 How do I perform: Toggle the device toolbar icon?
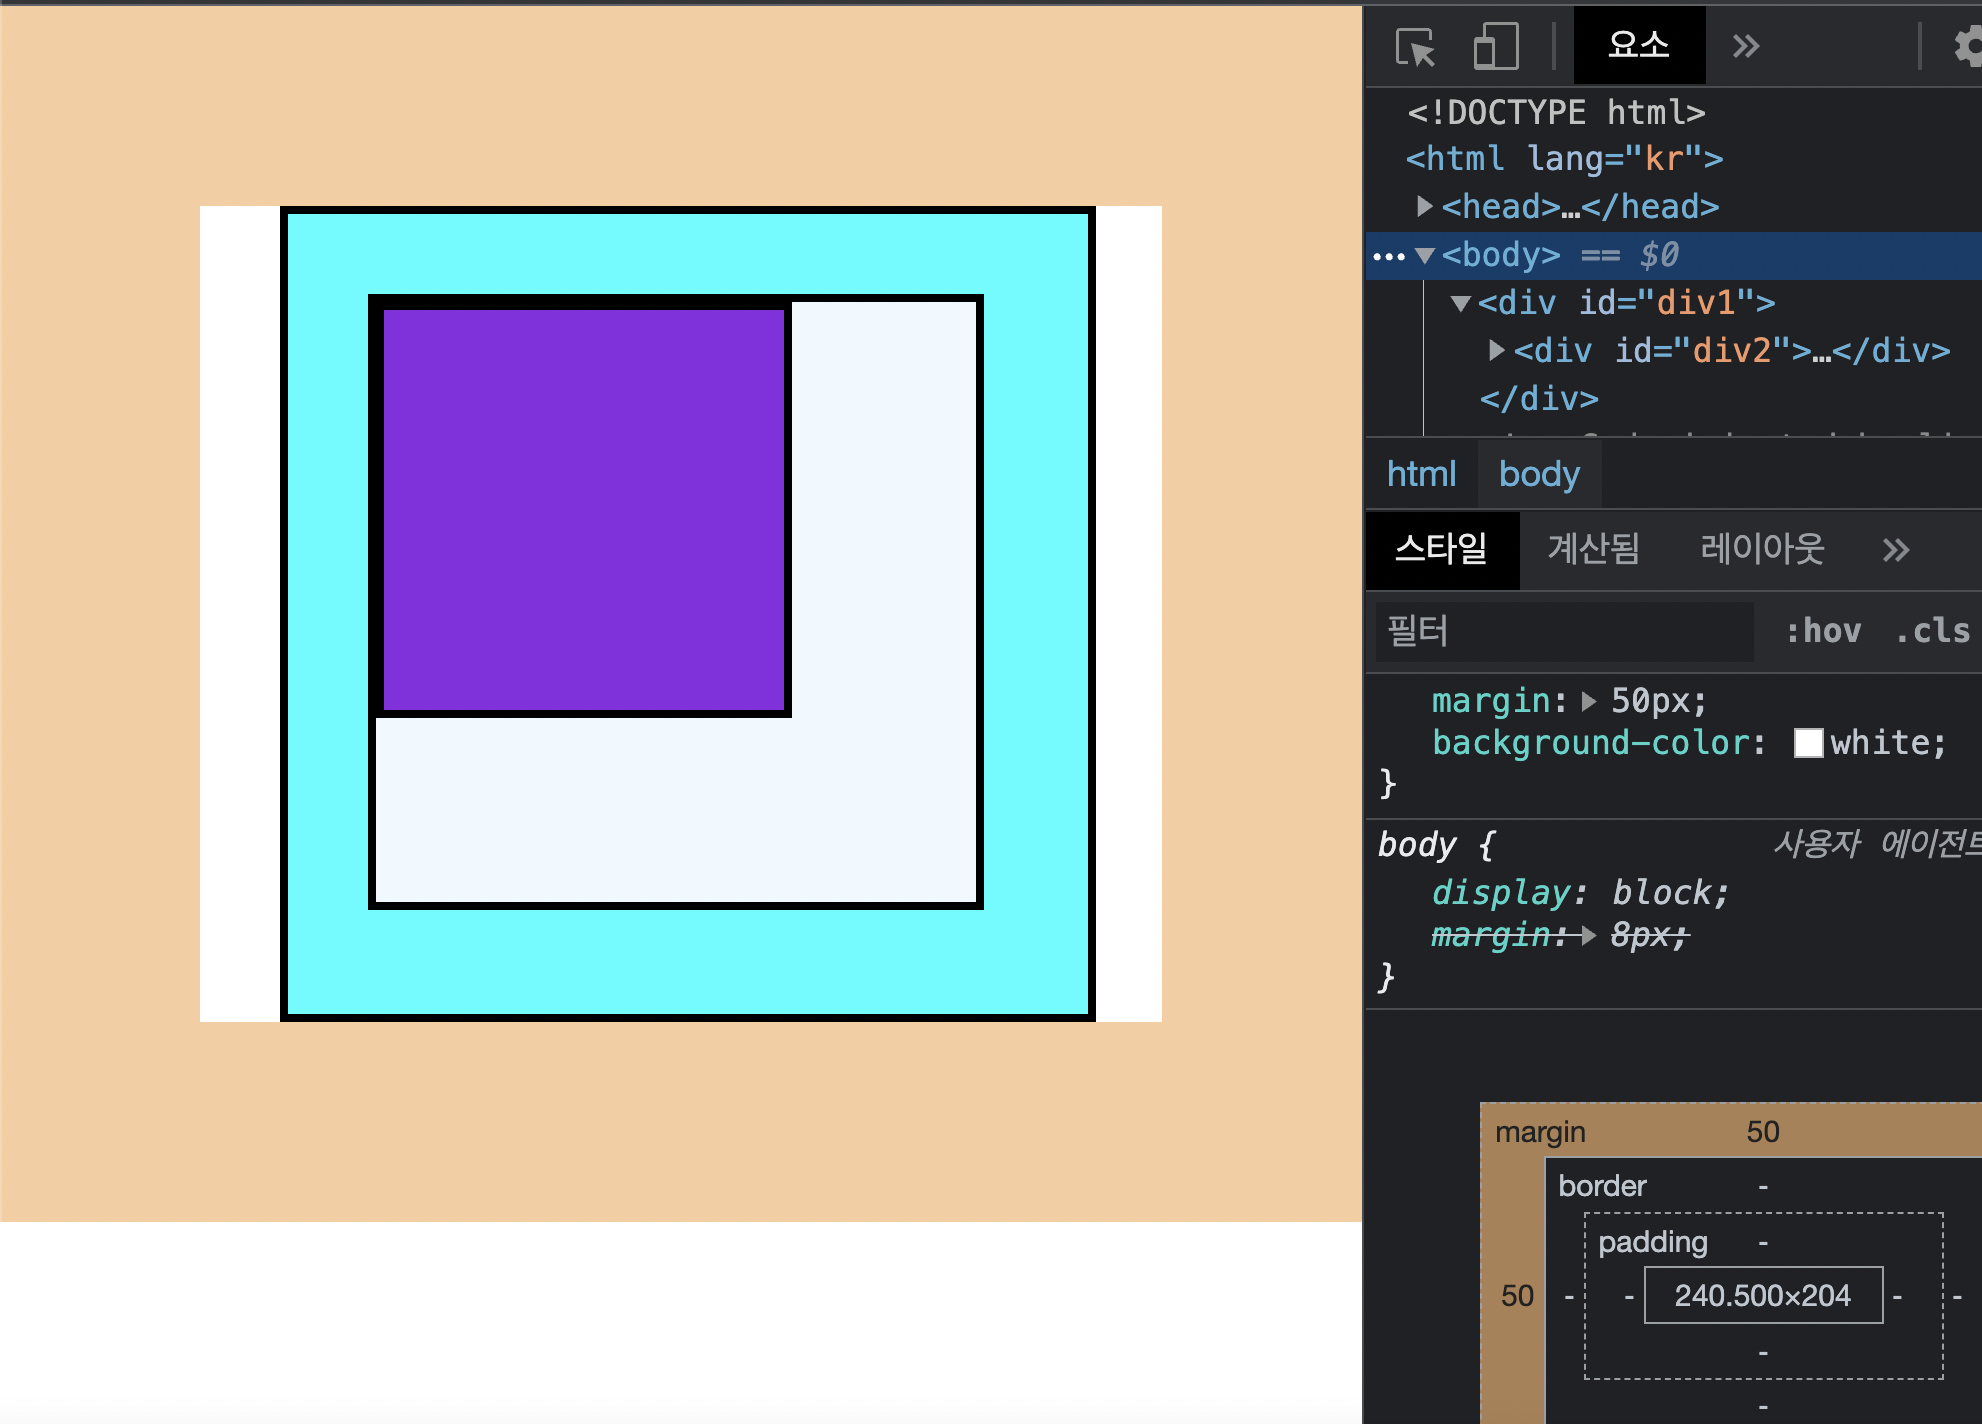click(1496, 47)
